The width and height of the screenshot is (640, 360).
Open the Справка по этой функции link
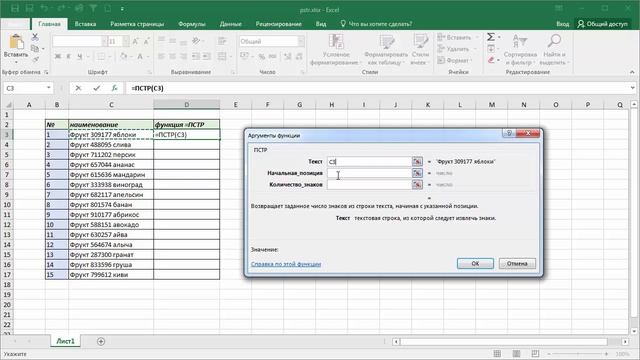286,264
